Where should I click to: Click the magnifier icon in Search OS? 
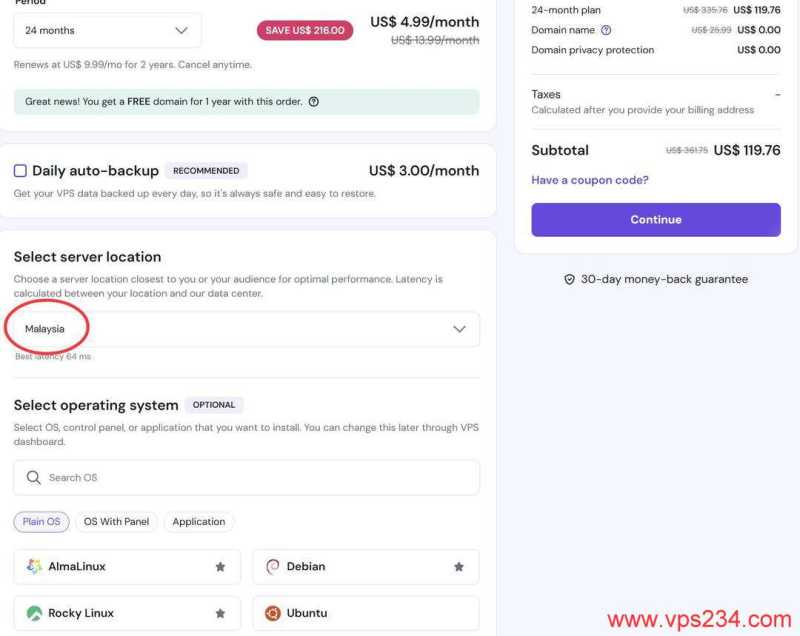[34, 478]
